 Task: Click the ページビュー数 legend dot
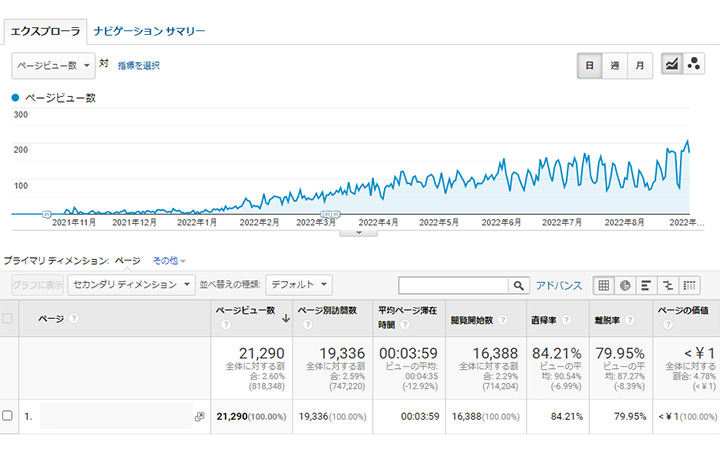click(16, 98)
